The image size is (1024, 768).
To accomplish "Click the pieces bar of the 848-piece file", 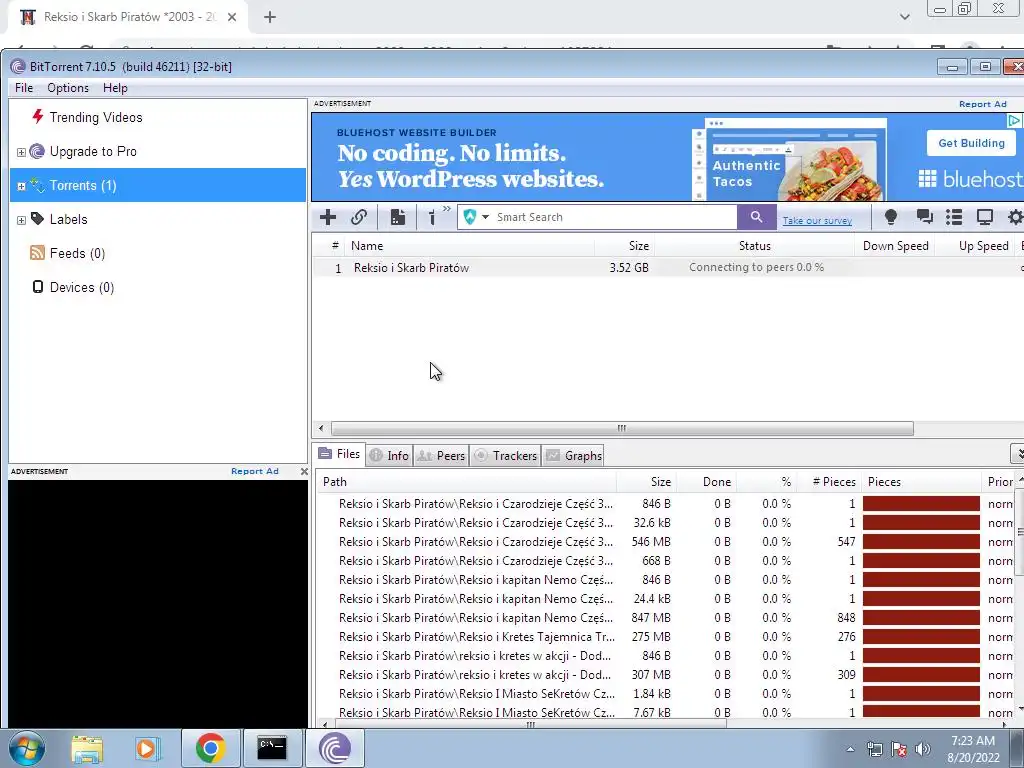I will click(x=921, y=618).
